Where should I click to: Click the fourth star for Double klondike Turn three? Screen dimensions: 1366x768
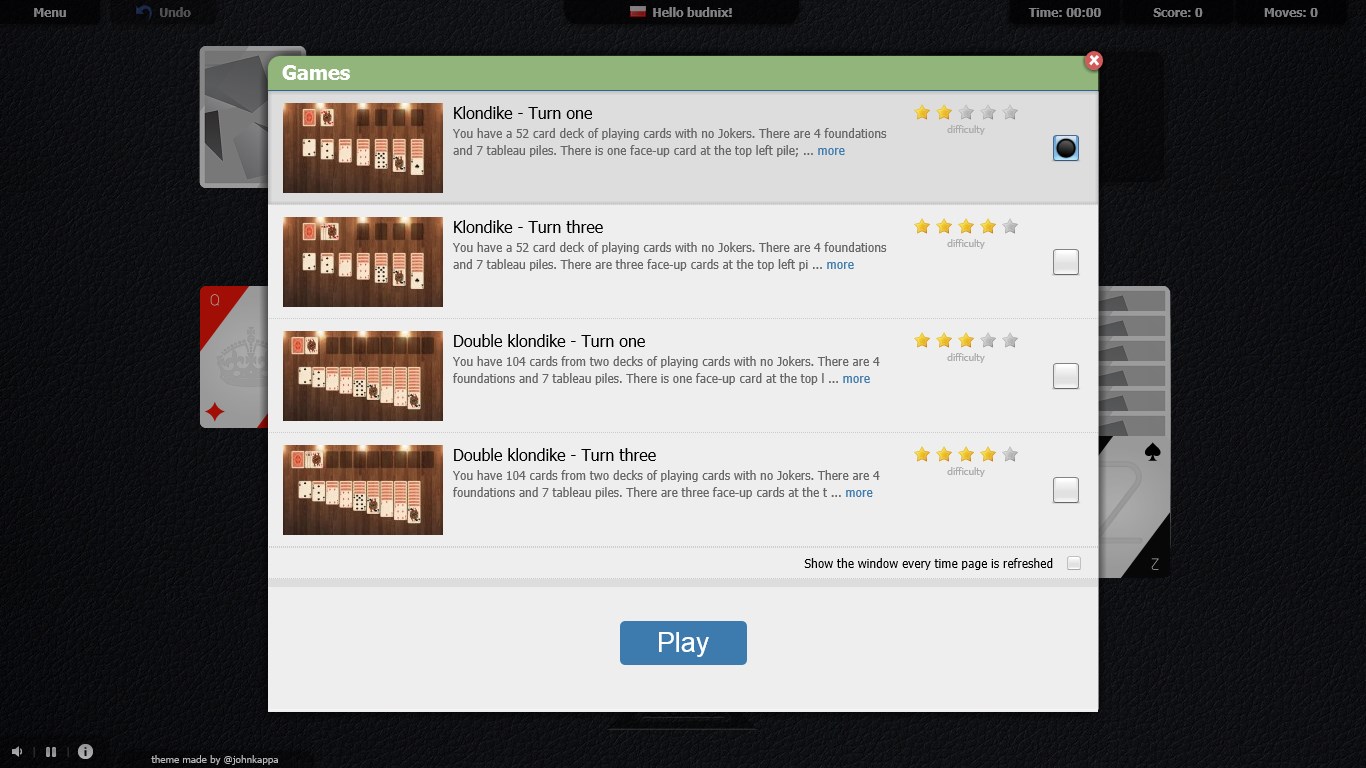coord(988,453)
